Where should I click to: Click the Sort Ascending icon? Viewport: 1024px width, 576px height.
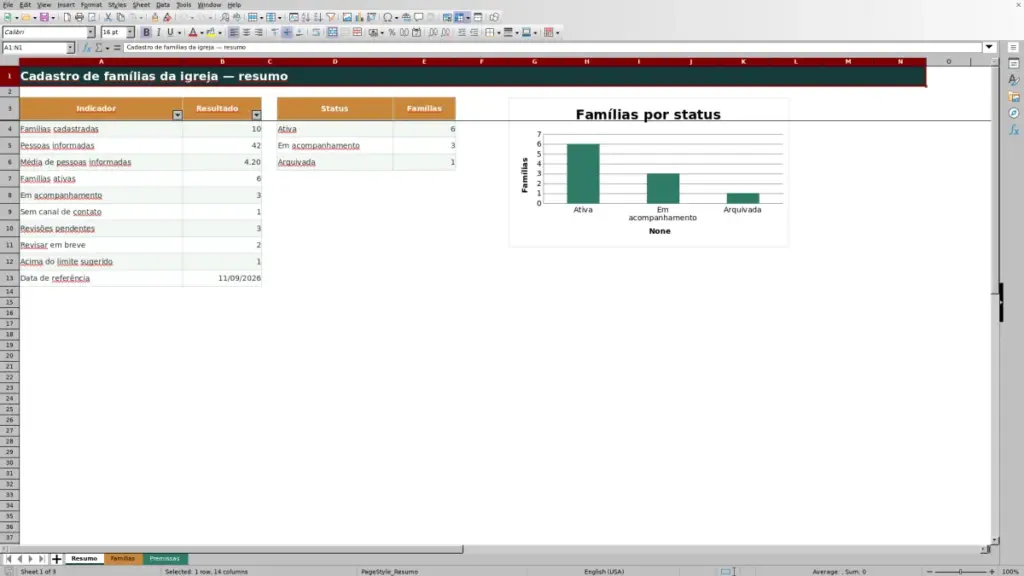(x=306, y=18)
